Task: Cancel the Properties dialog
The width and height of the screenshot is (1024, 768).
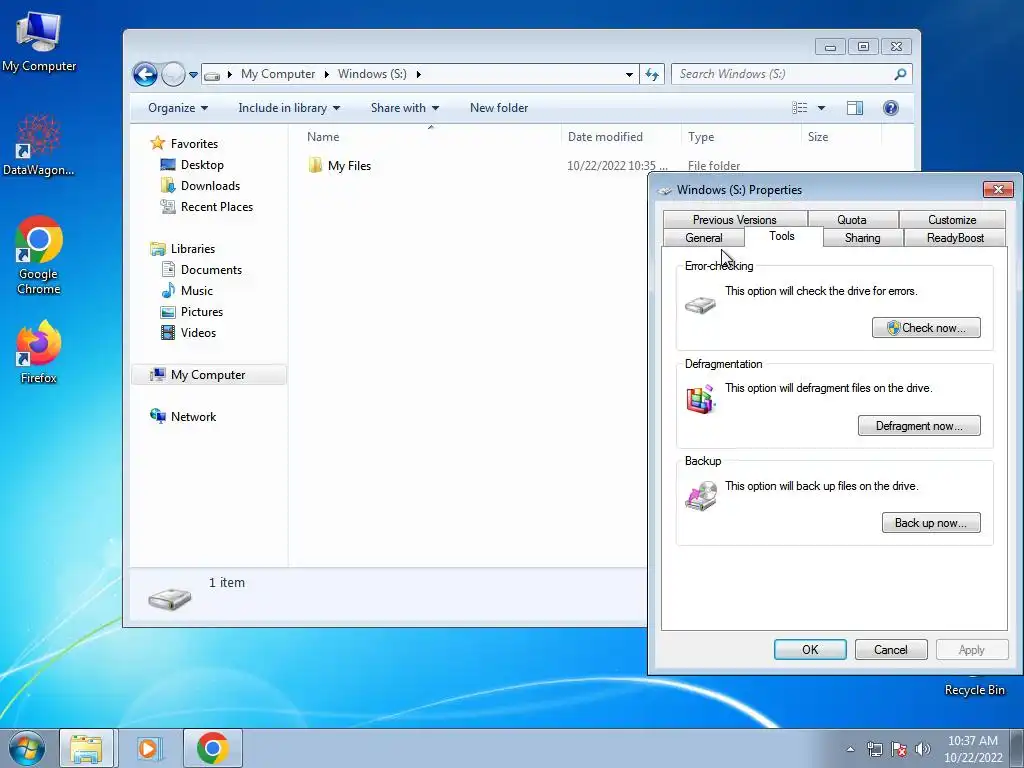Action: [x=891, y=650]
